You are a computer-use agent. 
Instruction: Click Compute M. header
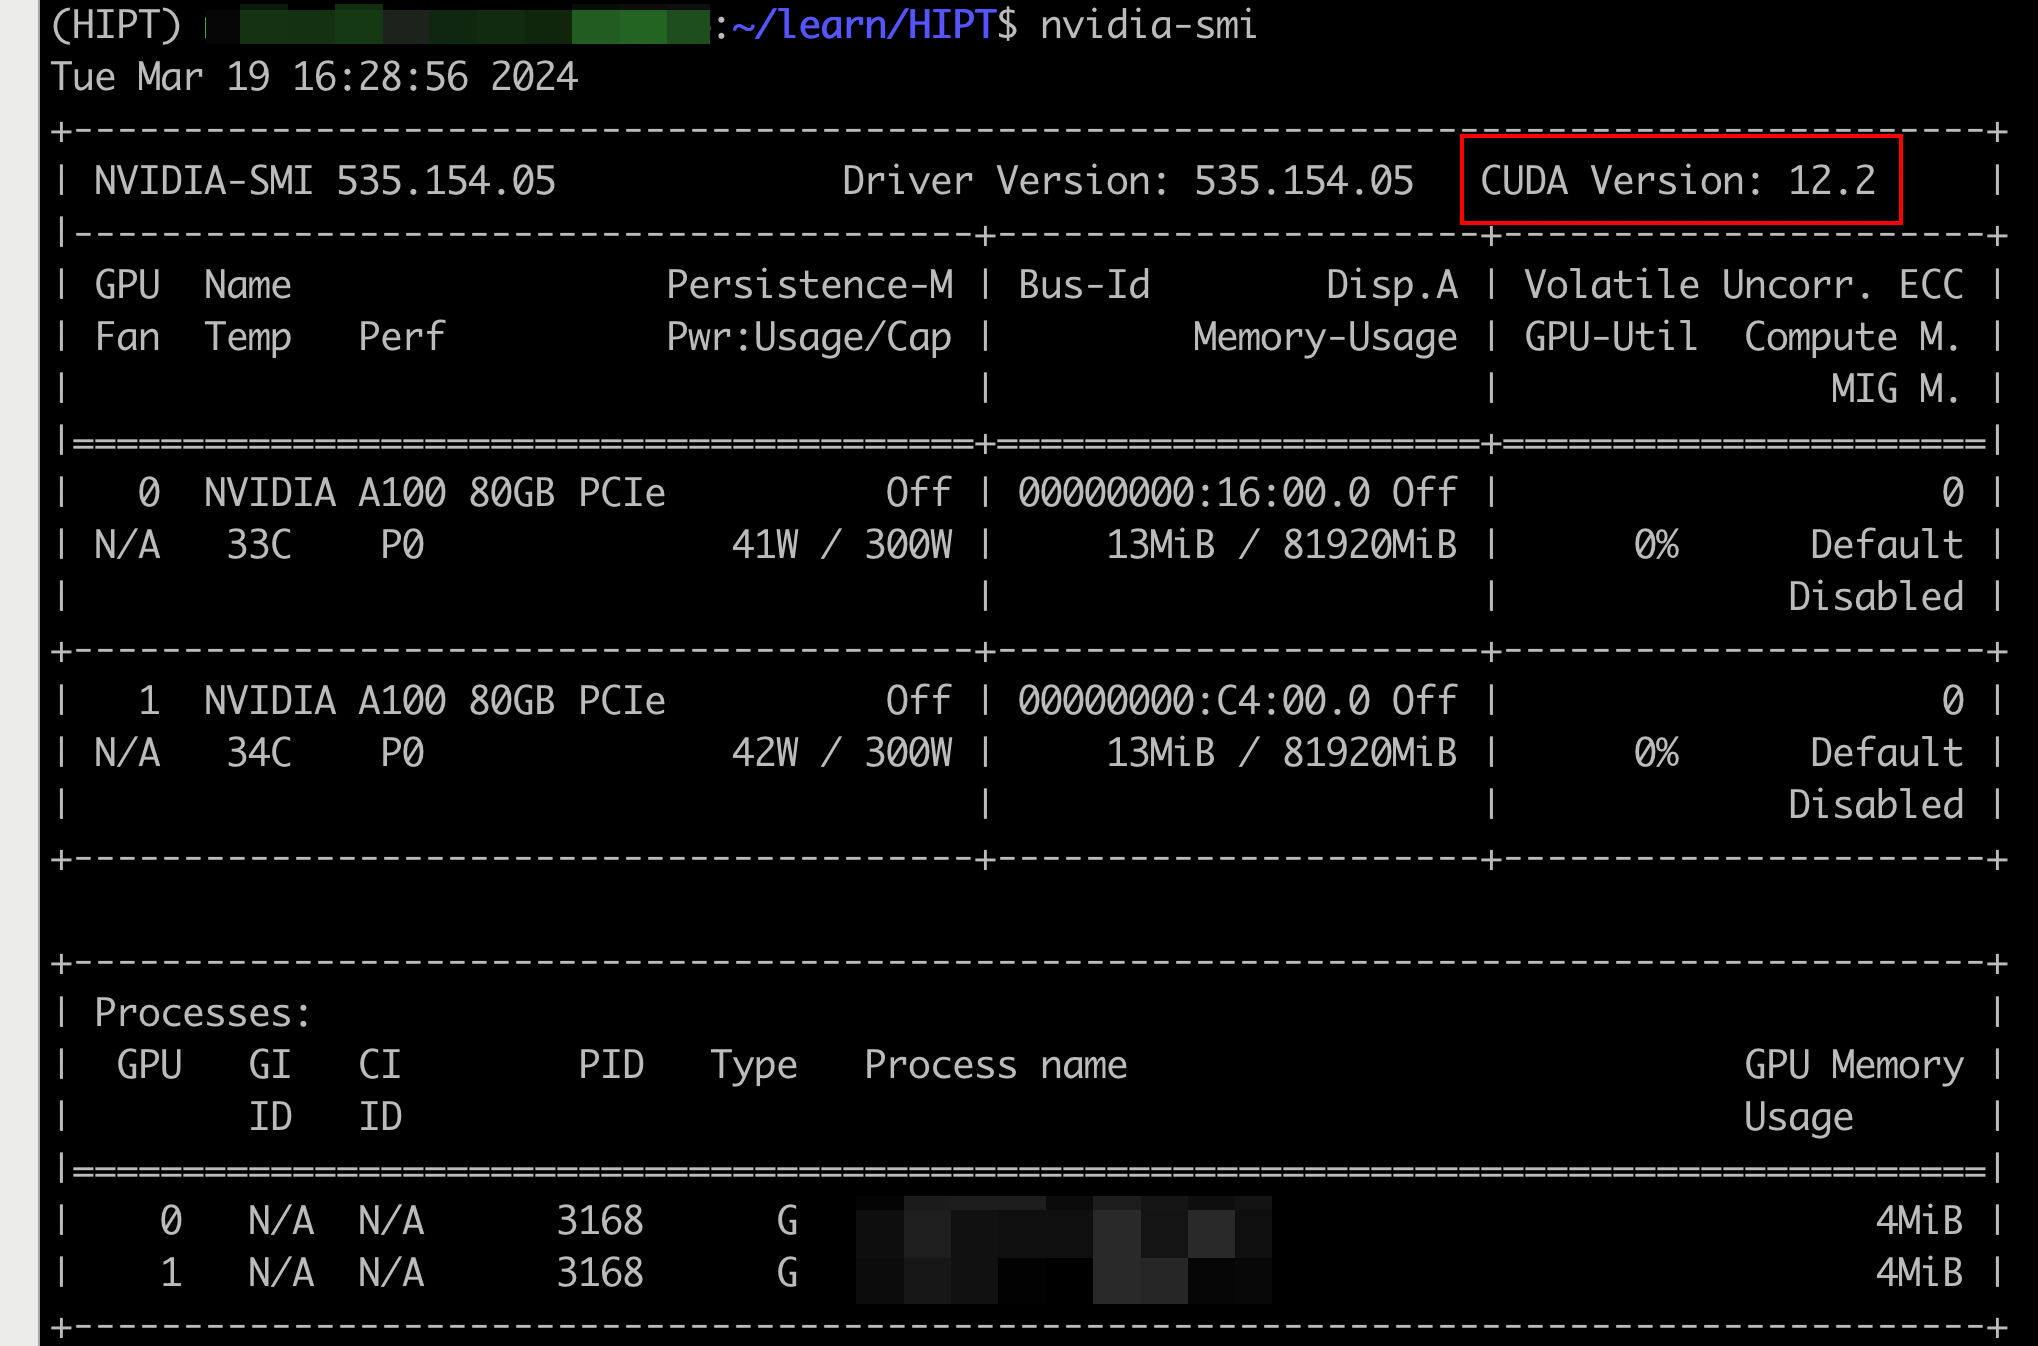[1853, 337]
